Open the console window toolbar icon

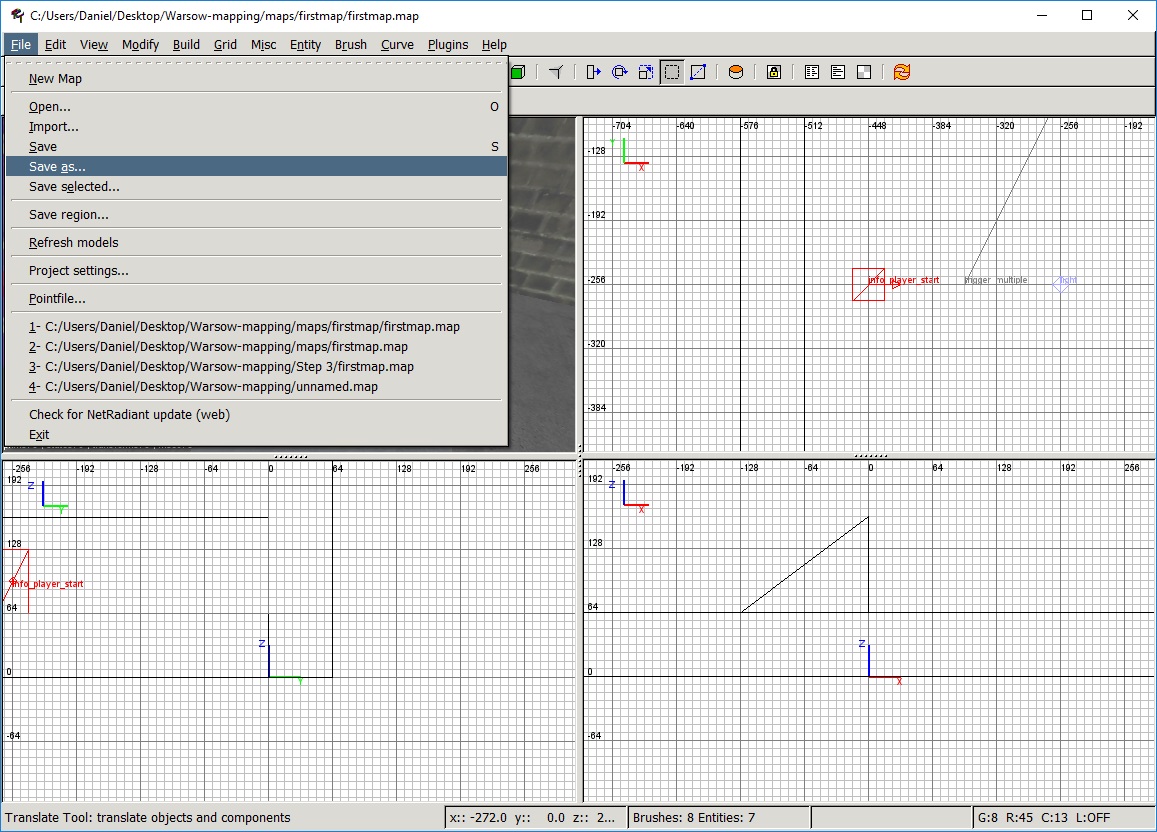(x=836, y=71)
